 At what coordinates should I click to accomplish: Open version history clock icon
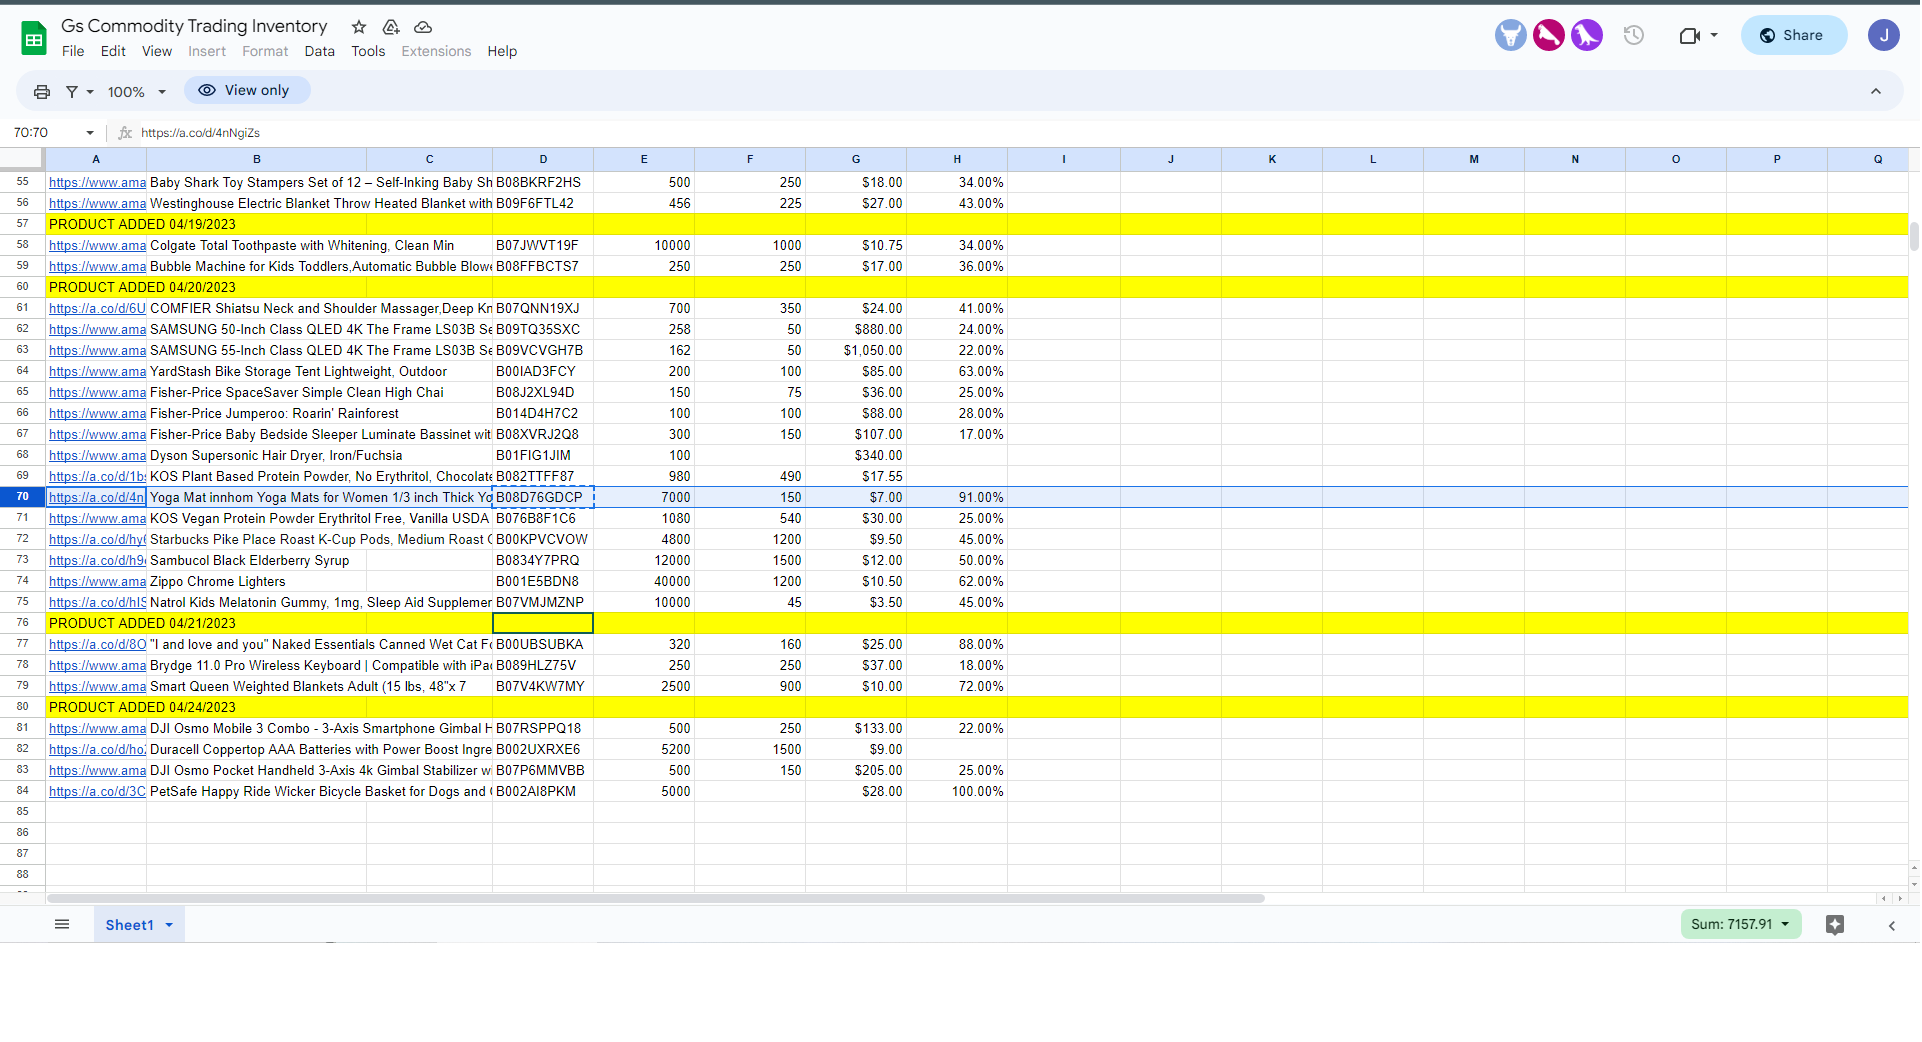(x=1634, y=36)
